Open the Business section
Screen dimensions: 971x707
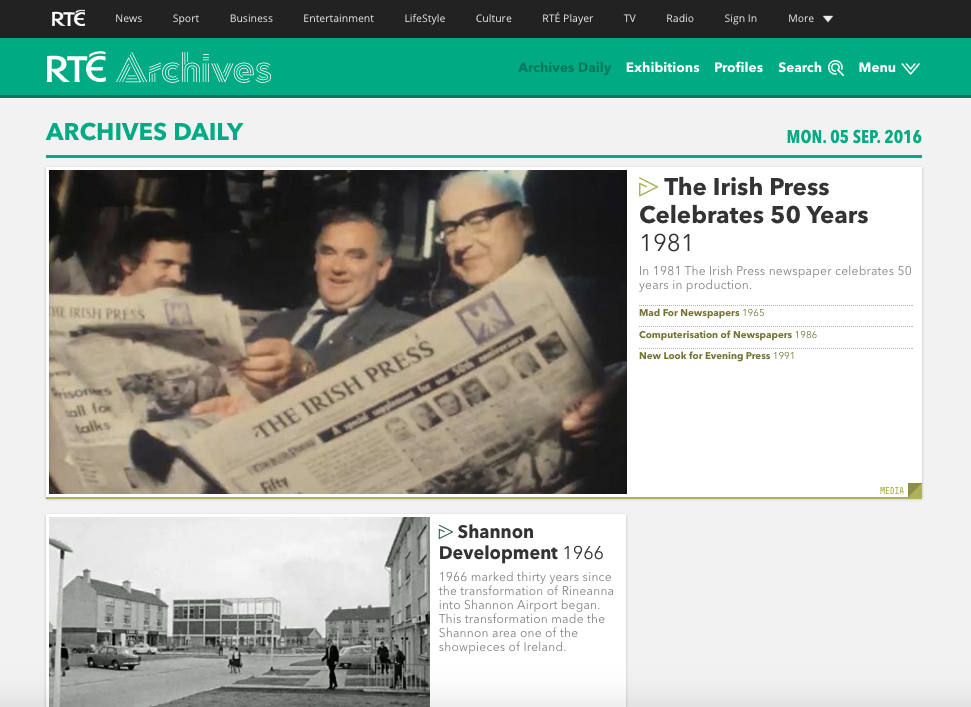251,19
